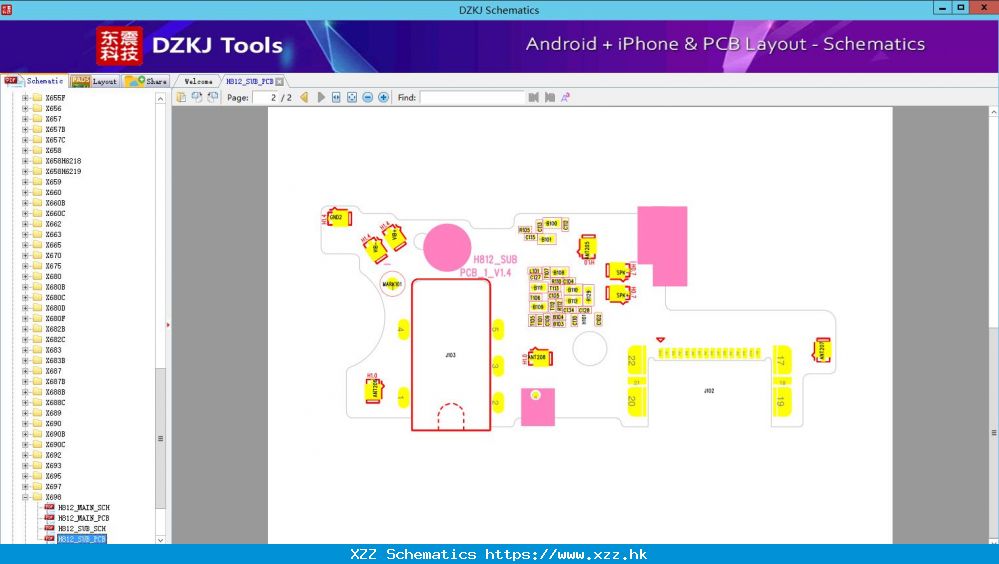Collapse the X698 folder node
Image resolution: width=999 pixels, height=564 pixels.
[x=25, y=497]
